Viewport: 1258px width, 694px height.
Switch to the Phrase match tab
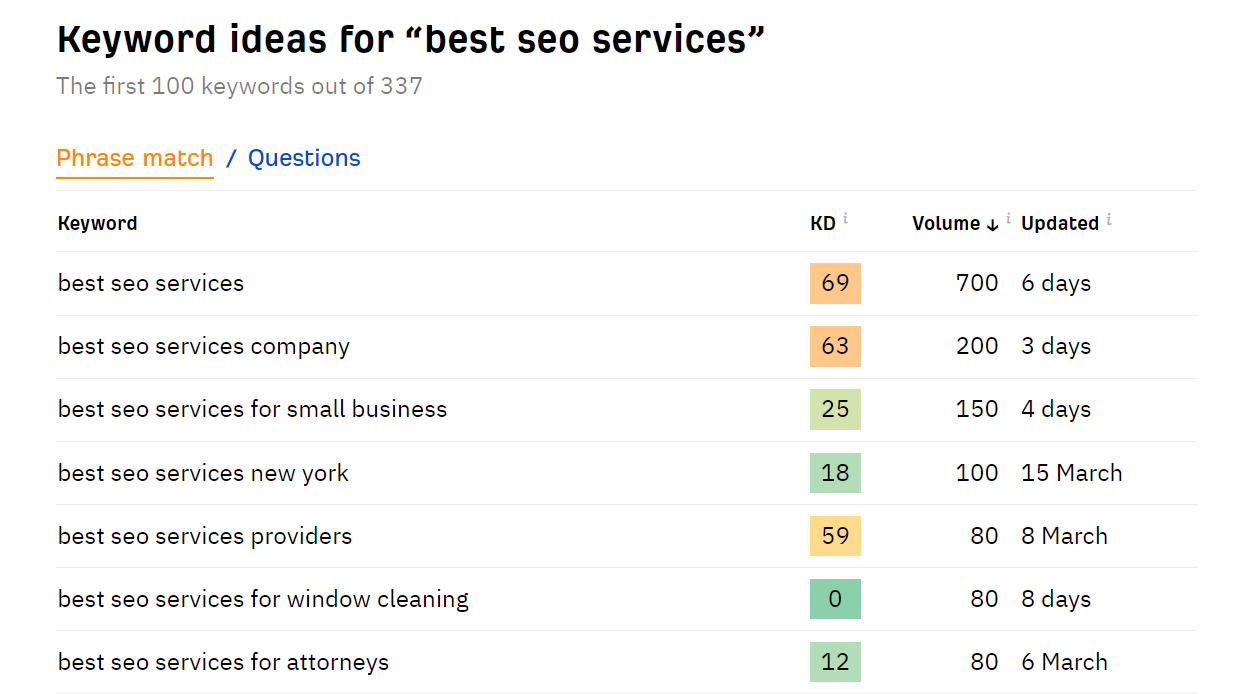pyautogui.click(x=135, y=158)
